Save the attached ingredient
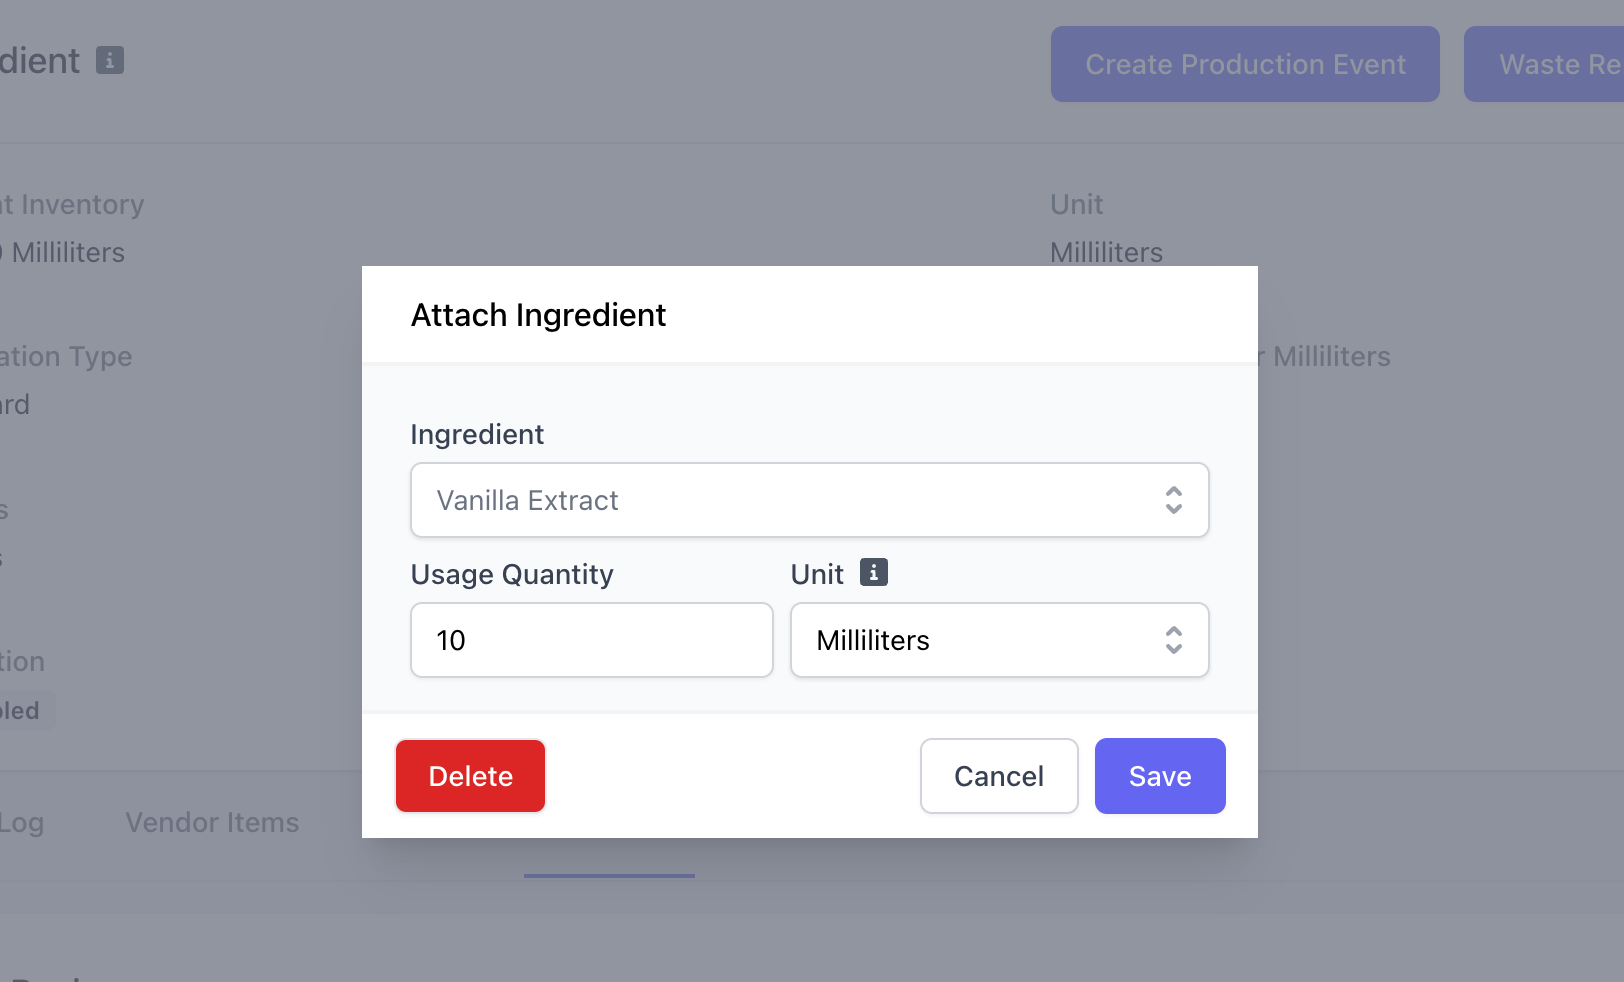Viewport: 1624px width, 982px height. [x=1160, y=776]
